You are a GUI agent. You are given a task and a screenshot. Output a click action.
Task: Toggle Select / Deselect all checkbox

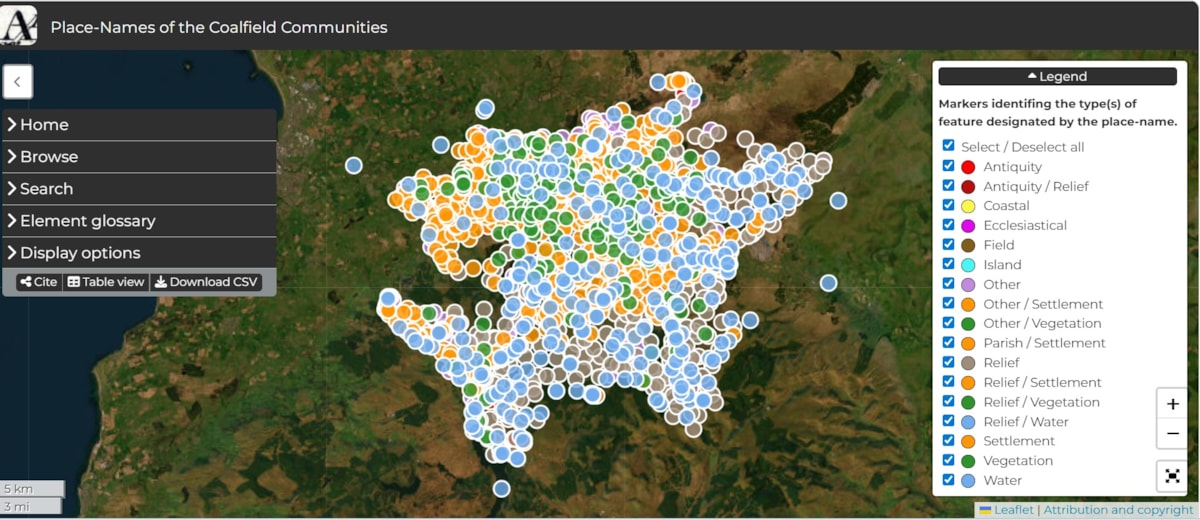(948, 146)
